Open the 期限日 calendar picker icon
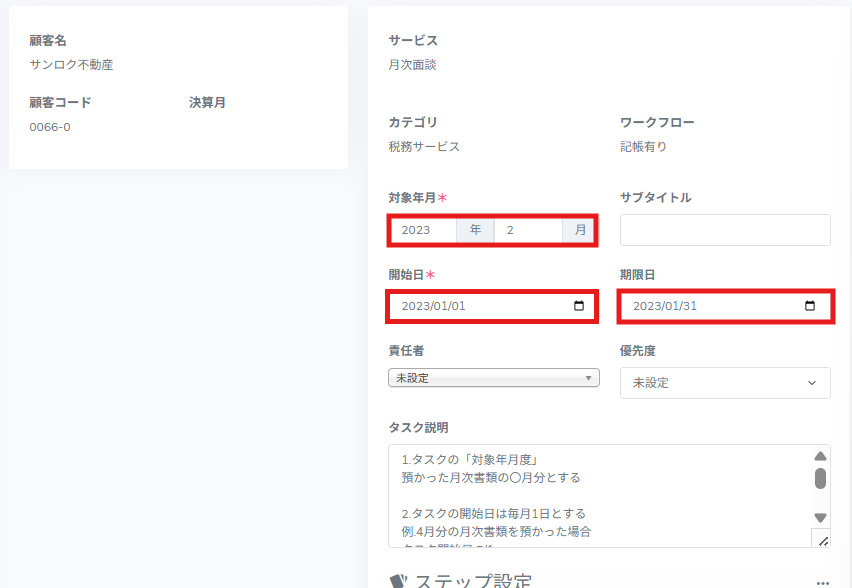The width and height of the screenshot is (852, 588). coord(810,306)
